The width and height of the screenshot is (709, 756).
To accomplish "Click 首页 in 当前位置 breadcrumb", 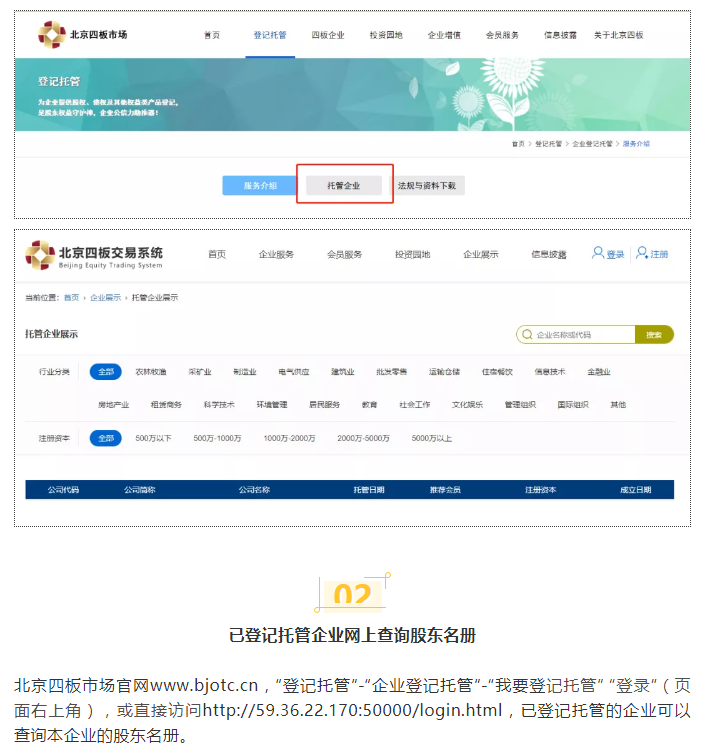I will click(x=71, y=297).
